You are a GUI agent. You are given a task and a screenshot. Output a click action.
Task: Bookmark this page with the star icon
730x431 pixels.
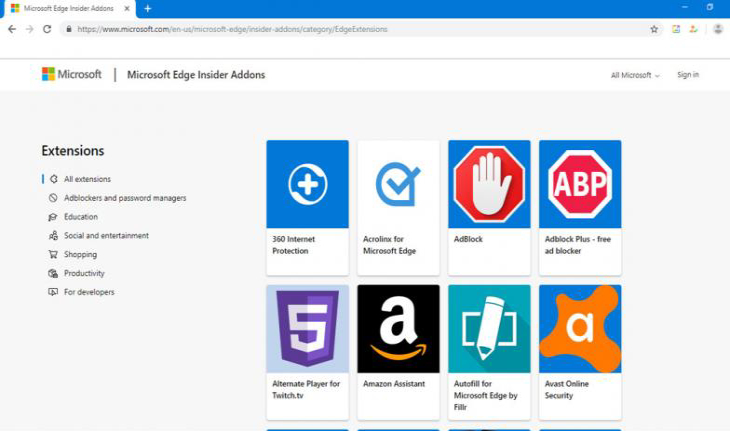click(x=654, y=29)
